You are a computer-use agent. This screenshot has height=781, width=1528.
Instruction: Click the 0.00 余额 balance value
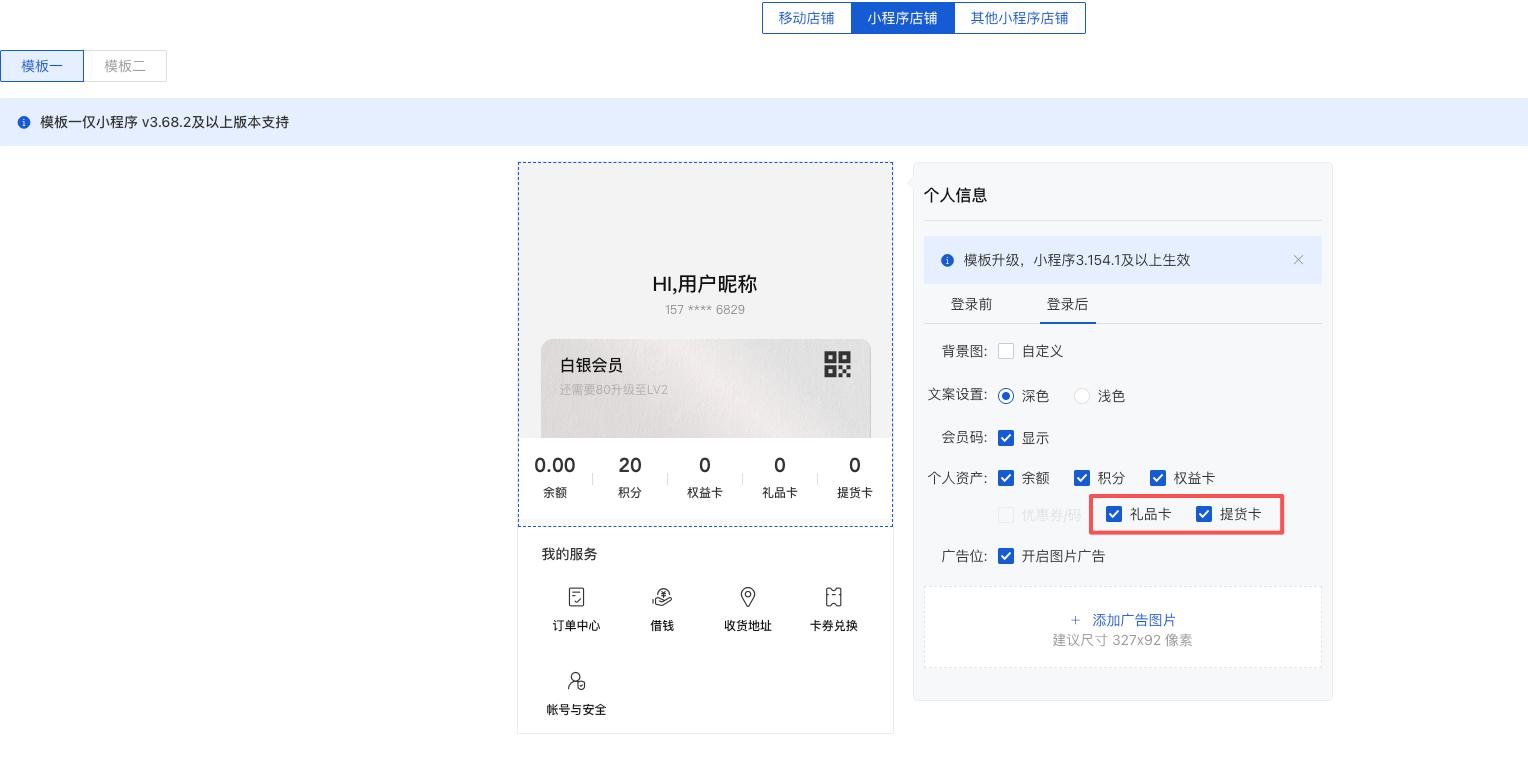pyautogui.click(x=555, y=465)
